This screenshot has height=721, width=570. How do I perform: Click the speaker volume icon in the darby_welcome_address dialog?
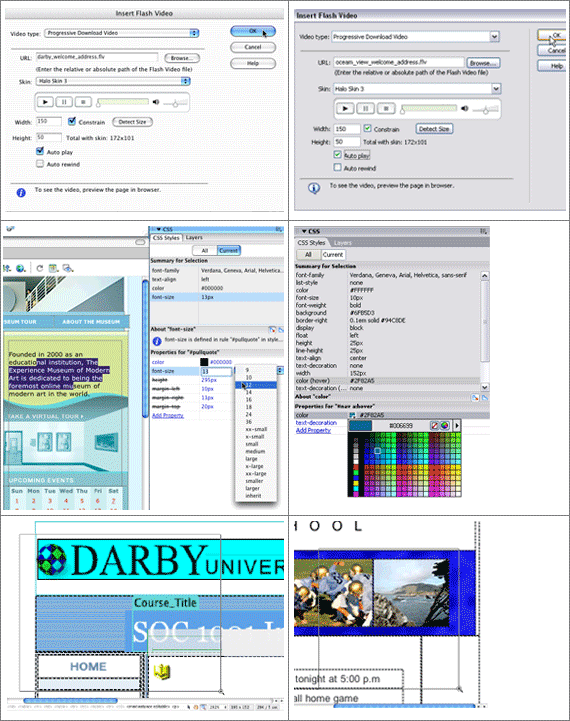(x=156, y=102)
